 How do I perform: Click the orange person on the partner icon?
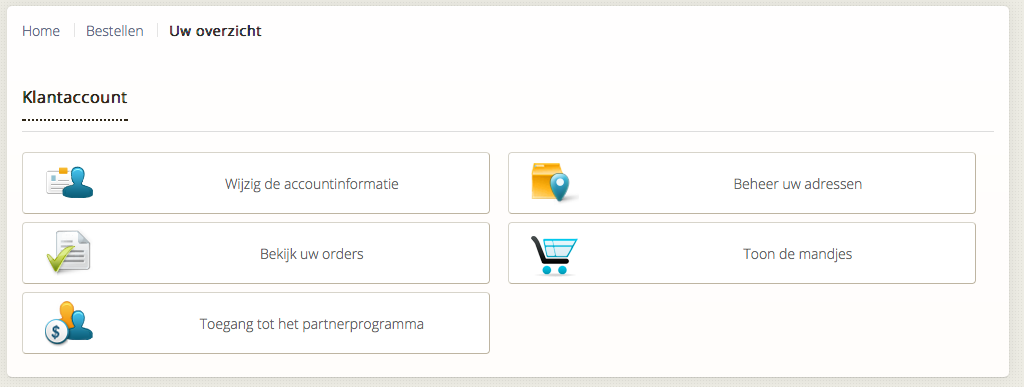point(67,311)
